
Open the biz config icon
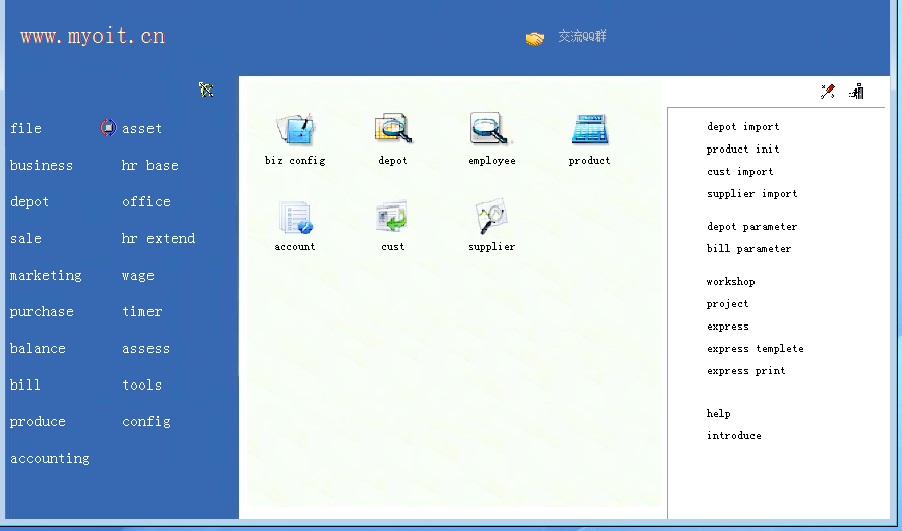point(295,130)
